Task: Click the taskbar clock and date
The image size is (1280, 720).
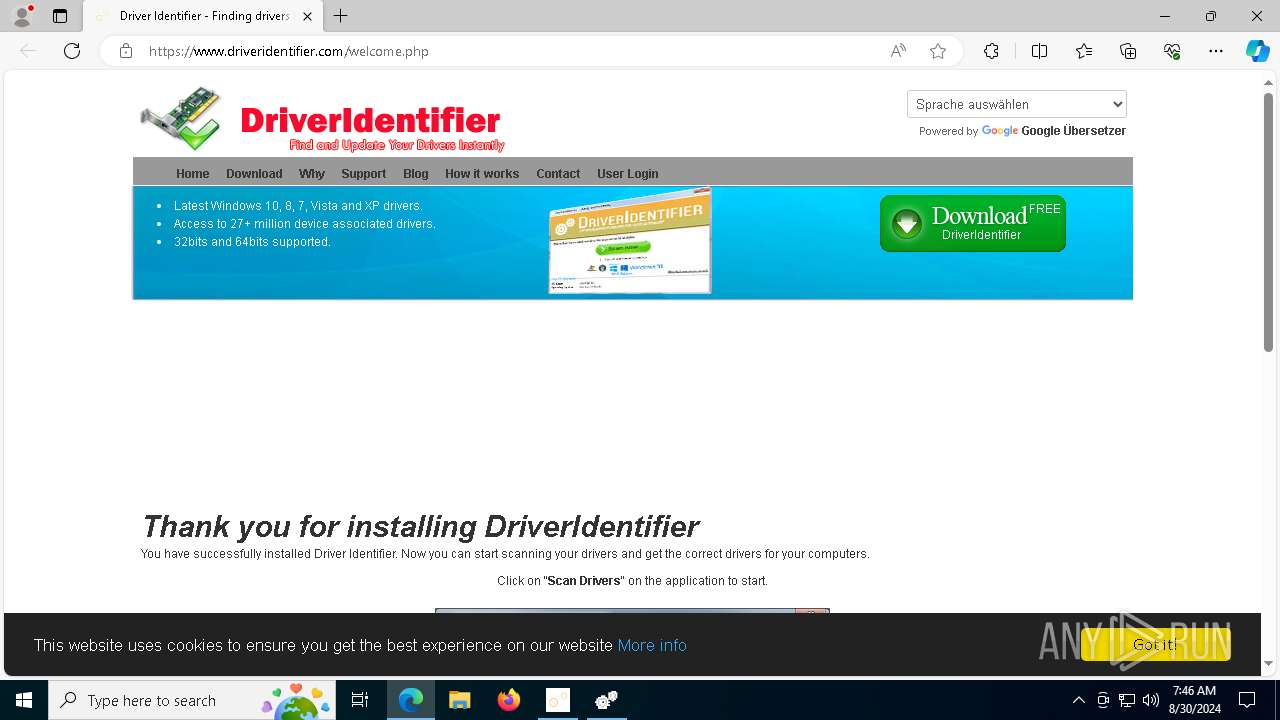Action: point(1195,700)
